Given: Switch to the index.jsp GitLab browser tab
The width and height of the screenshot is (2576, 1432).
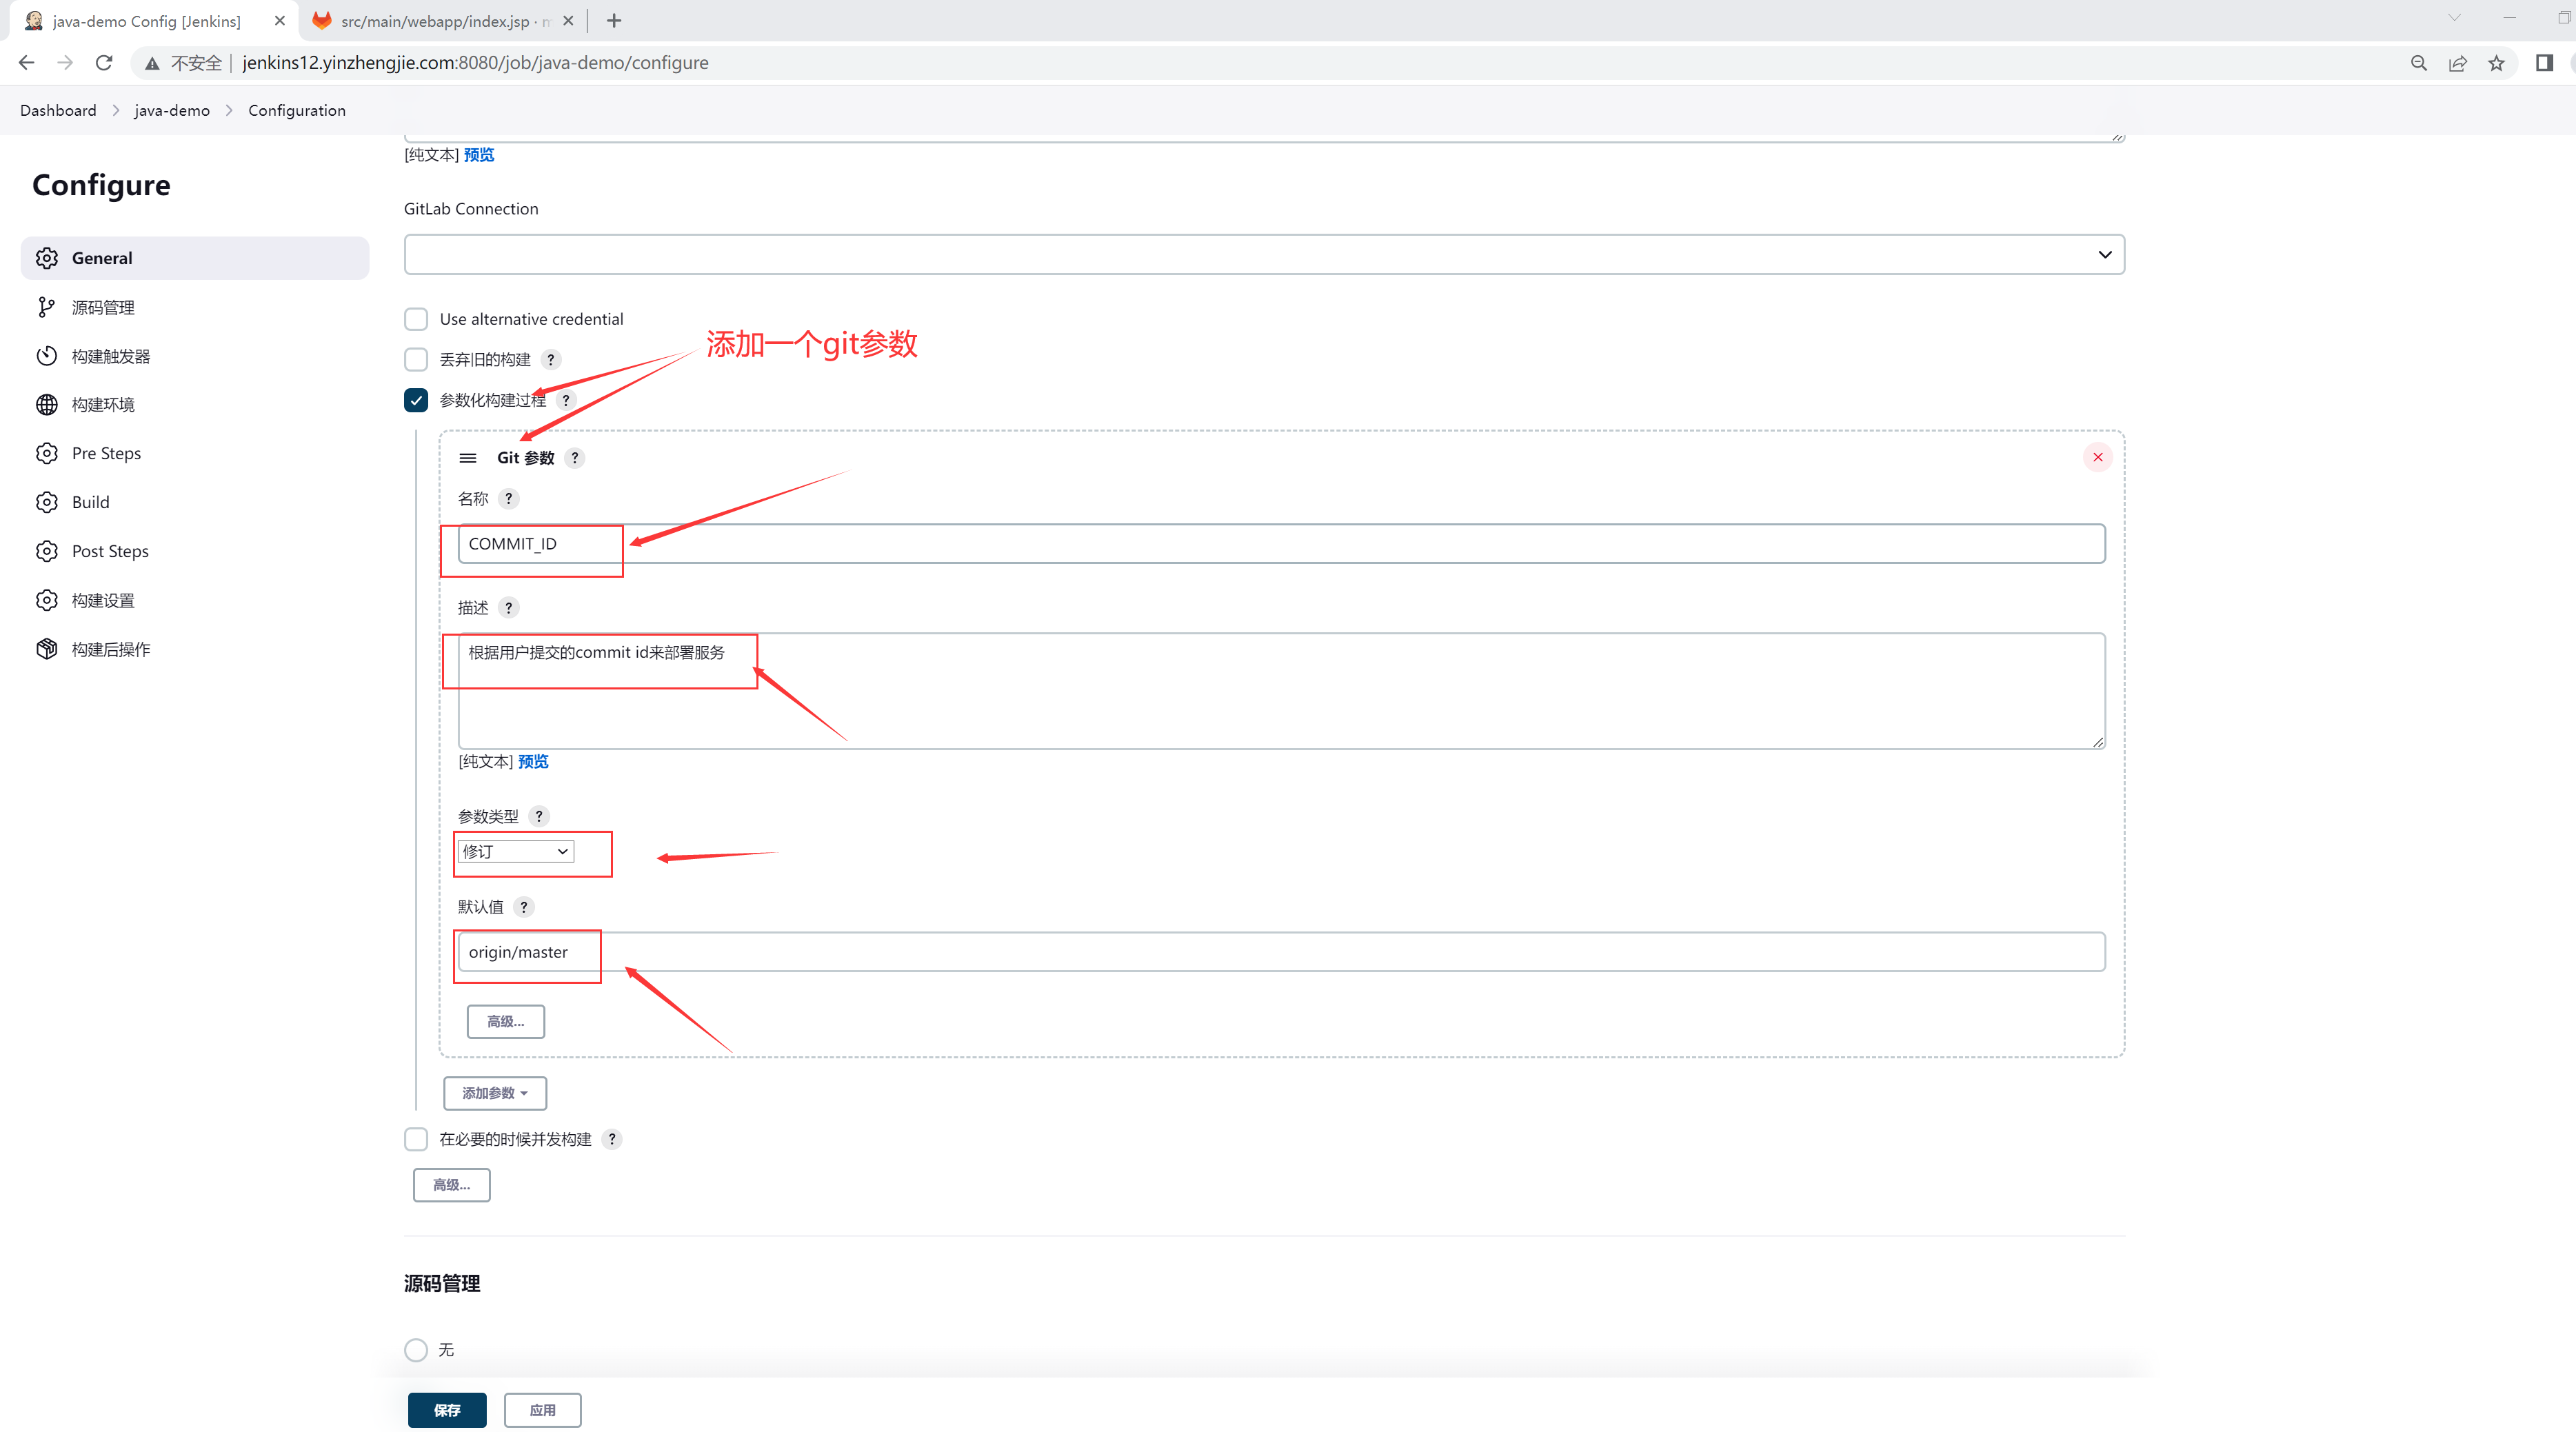Looking at the screenshot, I should click(435, 21).
